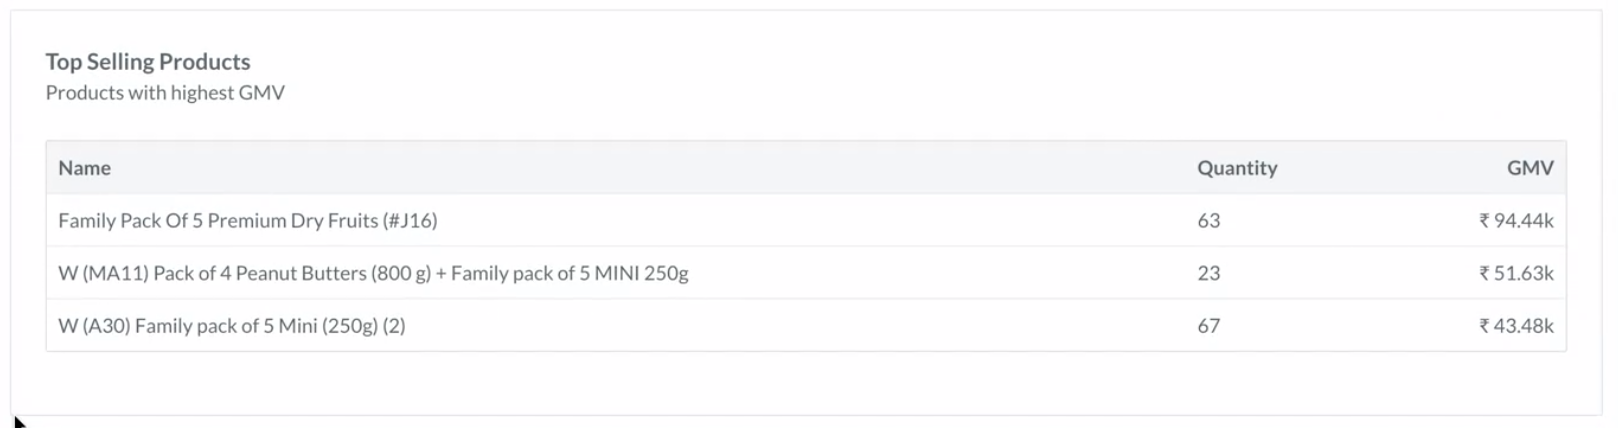Click the Products with highest GMV subtitle
Screen dimensions: 1618x428
[165, 93]
